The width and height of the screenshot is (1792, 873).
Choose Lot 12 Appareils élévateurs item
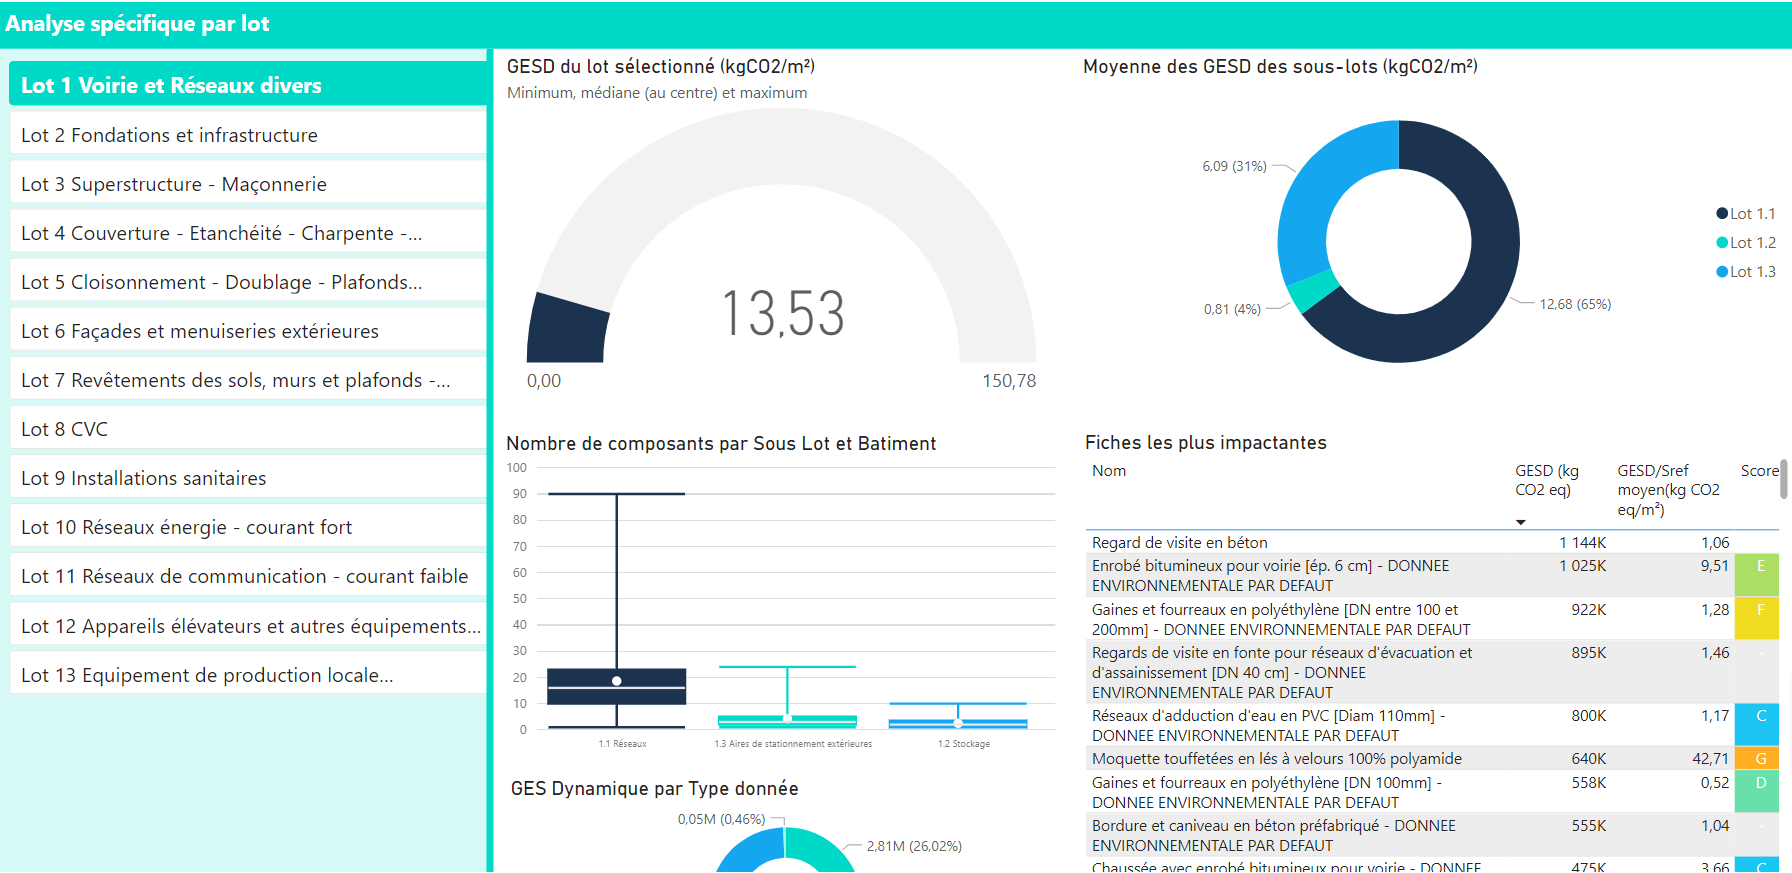tap(247, 625)
